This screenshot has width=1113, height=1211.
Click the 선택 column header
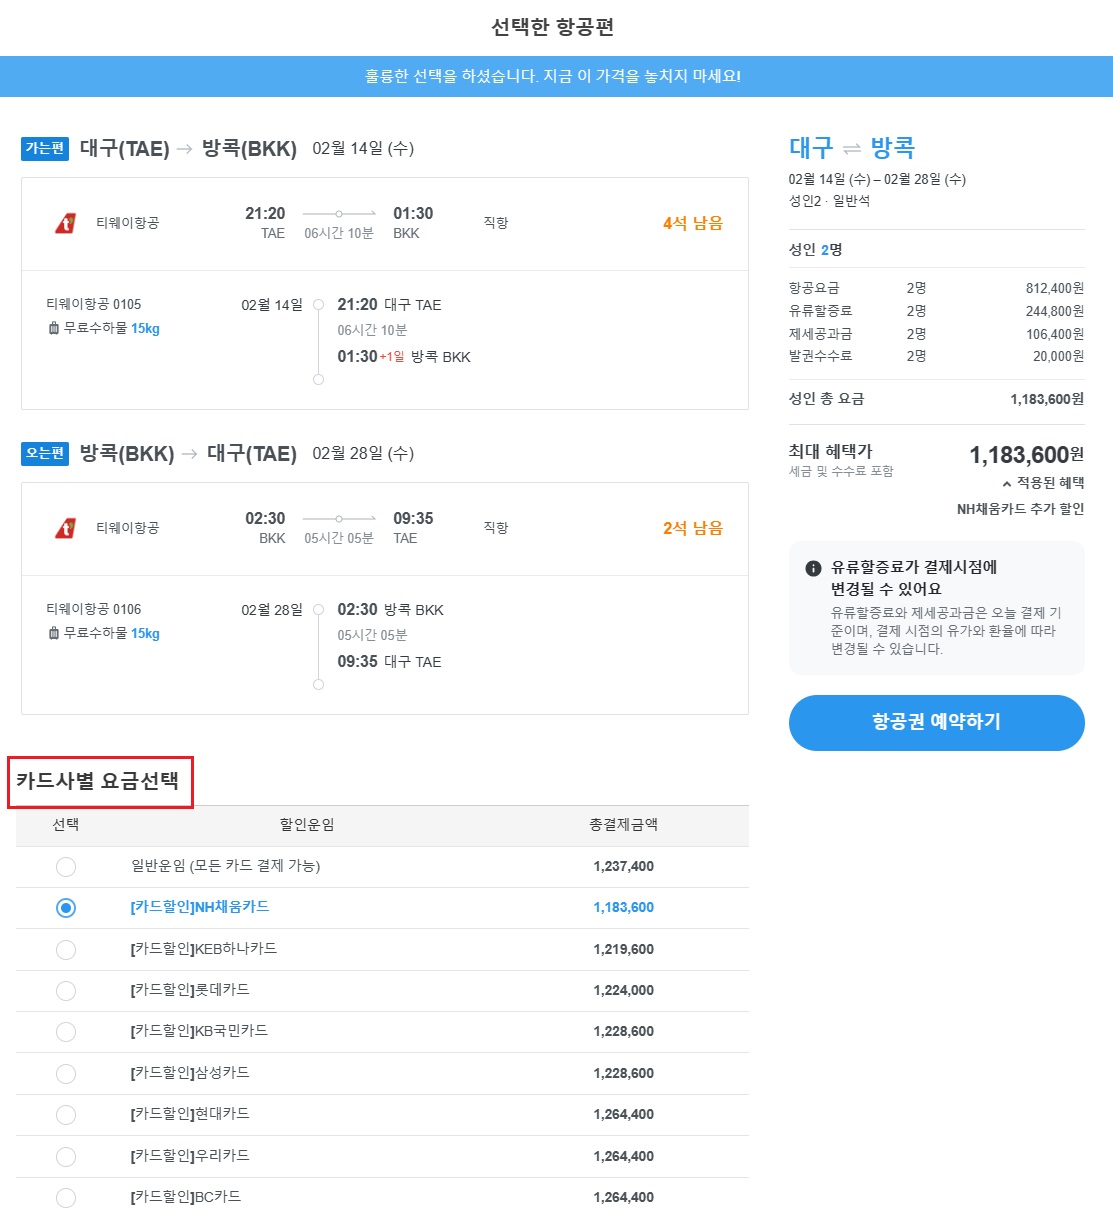tap(66, 825)
